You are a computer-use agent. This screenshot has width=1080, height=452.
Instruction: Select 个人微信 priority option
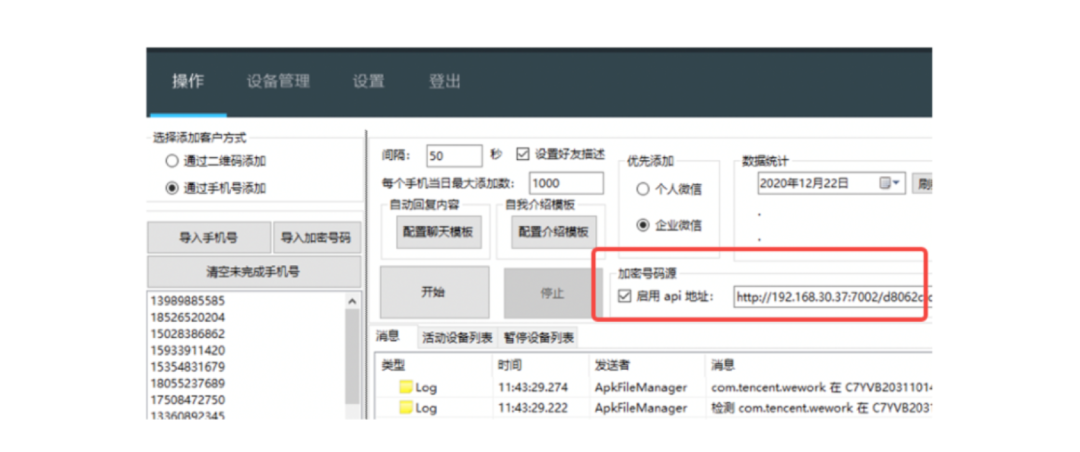point(668,189)
